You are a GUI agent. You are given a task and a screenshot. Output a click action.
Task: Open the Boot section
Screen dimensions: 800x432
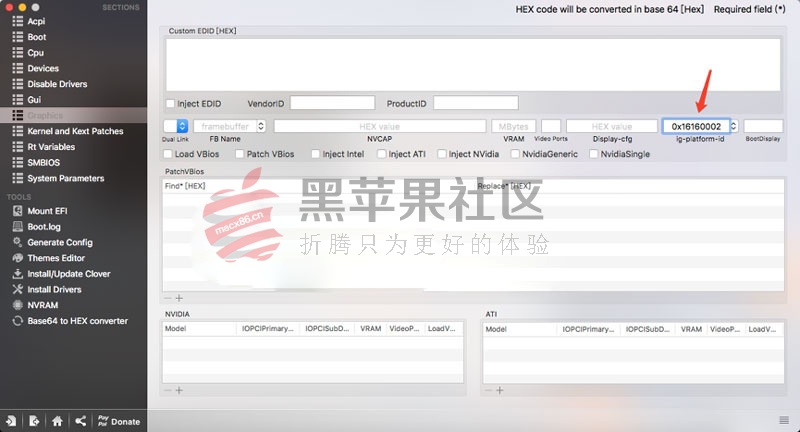coord(37,37)
